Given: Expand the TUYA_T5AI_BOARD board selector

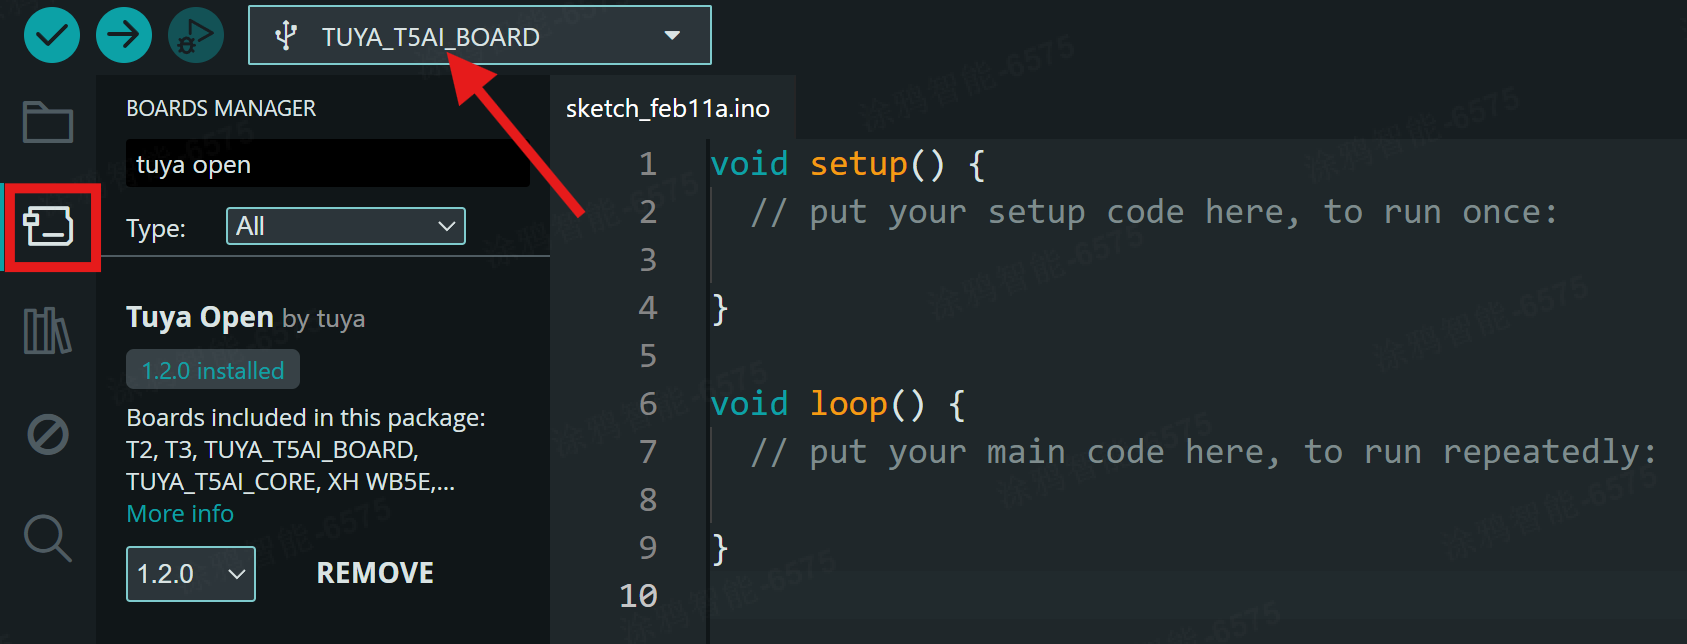Looking at the screenshot, I should (479, 36).
